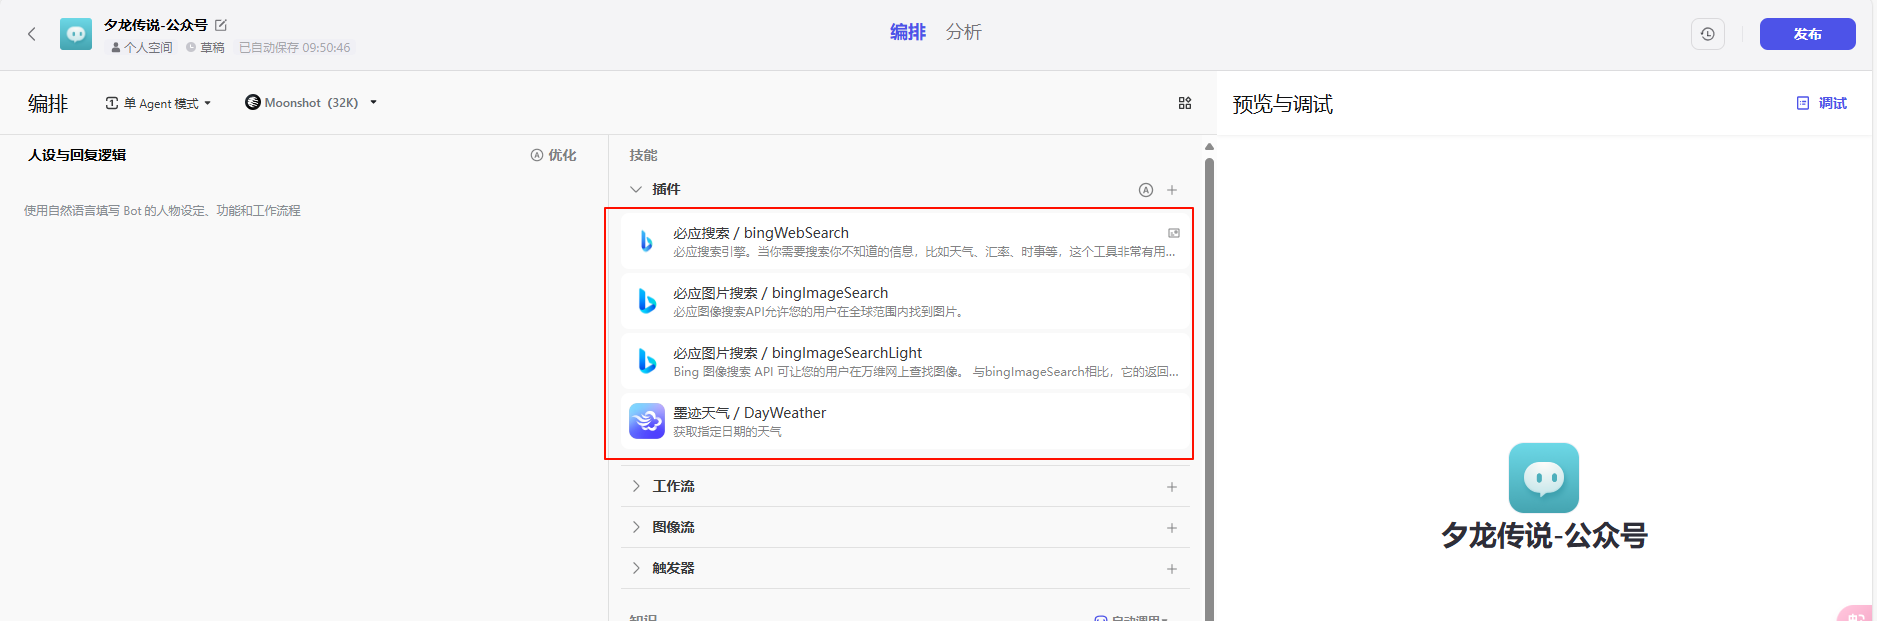
Task: Switch to the 分析 tab
Action: [x=963, y=32]
